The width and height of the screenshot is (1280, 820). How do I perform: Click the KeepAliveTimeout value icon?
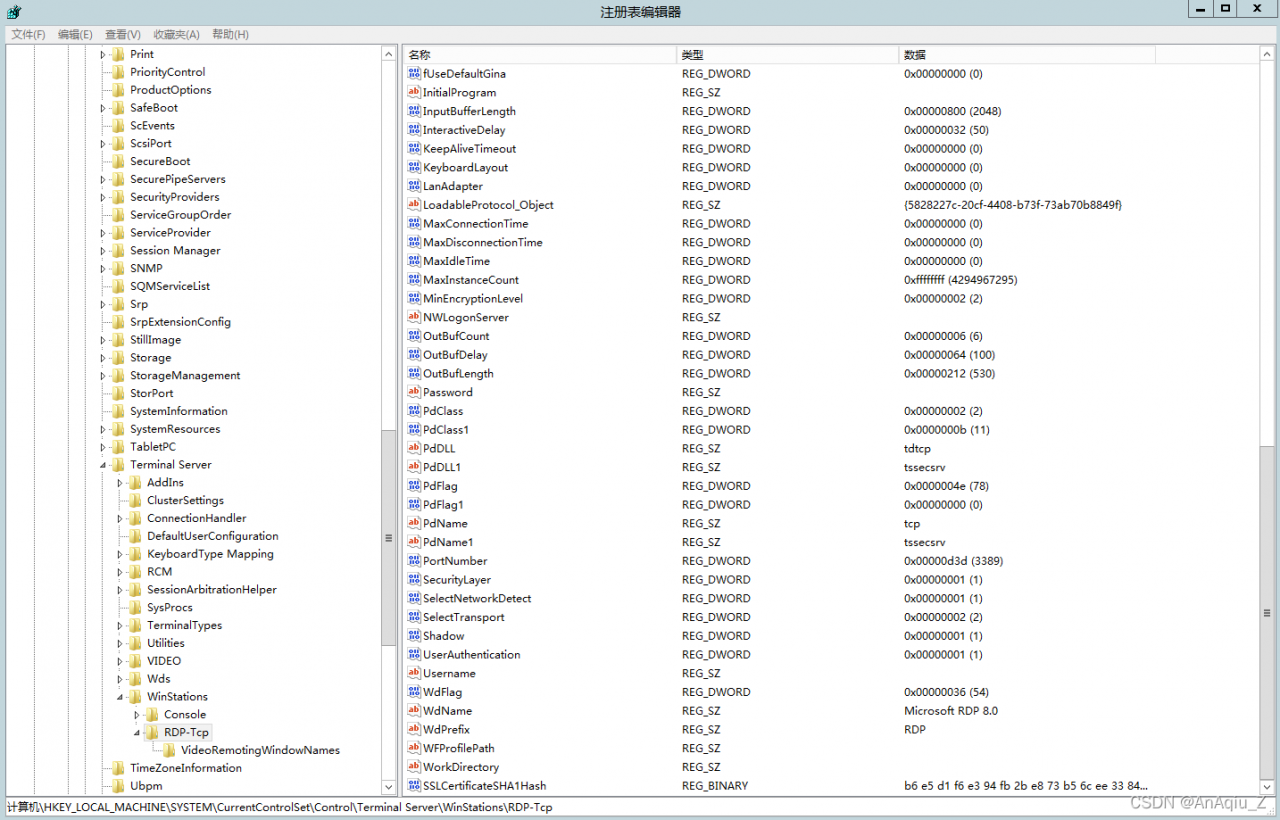[x=414, y=149]
